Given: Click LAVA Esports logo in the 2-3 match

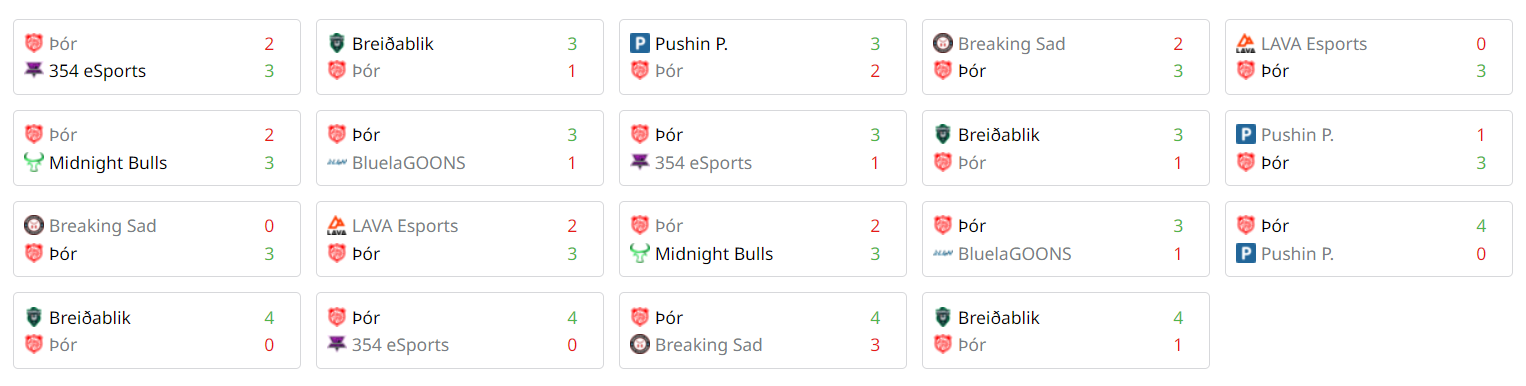Looking at the screenshot, I should [x=337, y=226].
